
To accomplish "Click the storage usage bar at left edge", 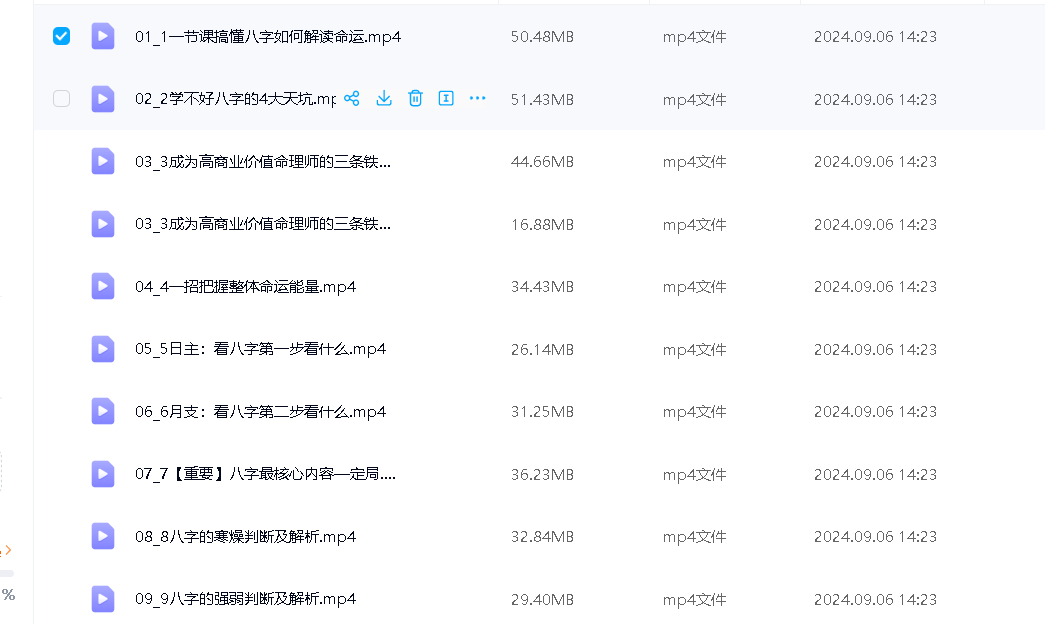I will click(6, 573).
